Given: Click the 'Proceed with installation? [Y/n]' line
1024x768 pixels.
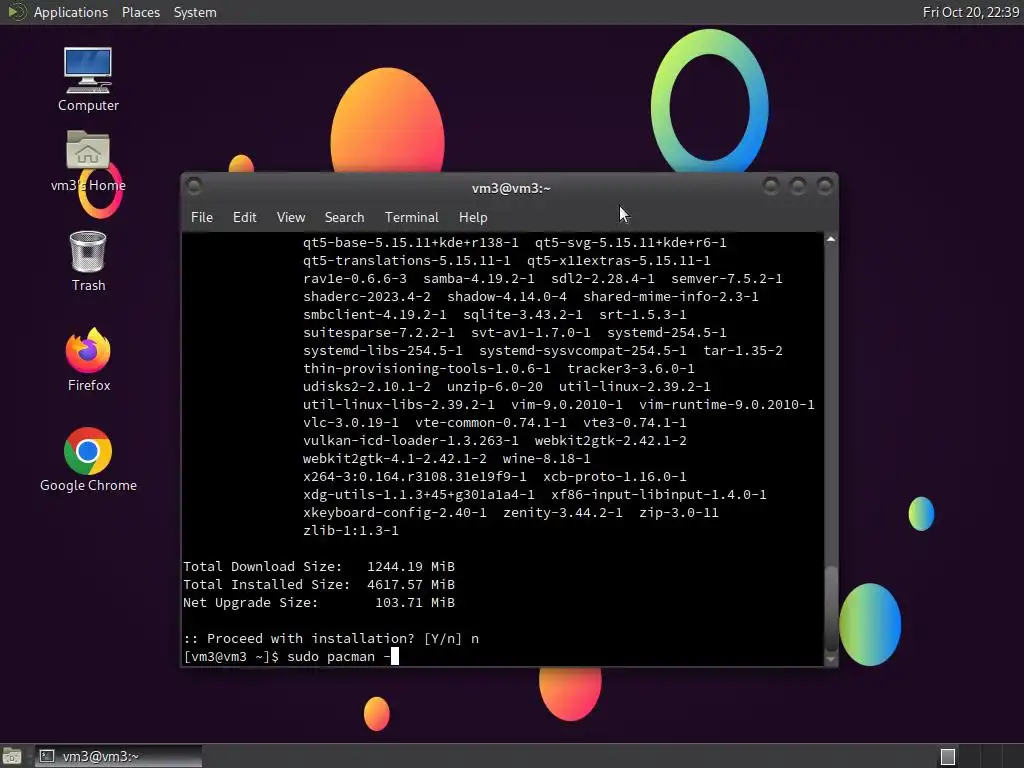Looking at the screenshot, I should coord(331,638).
